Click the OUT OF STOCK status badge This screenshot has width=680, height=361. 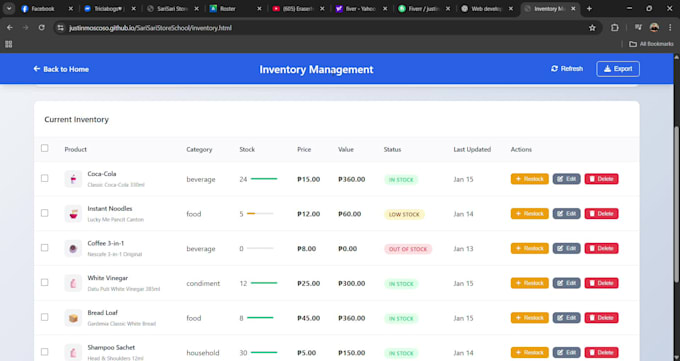pos(408,249)
